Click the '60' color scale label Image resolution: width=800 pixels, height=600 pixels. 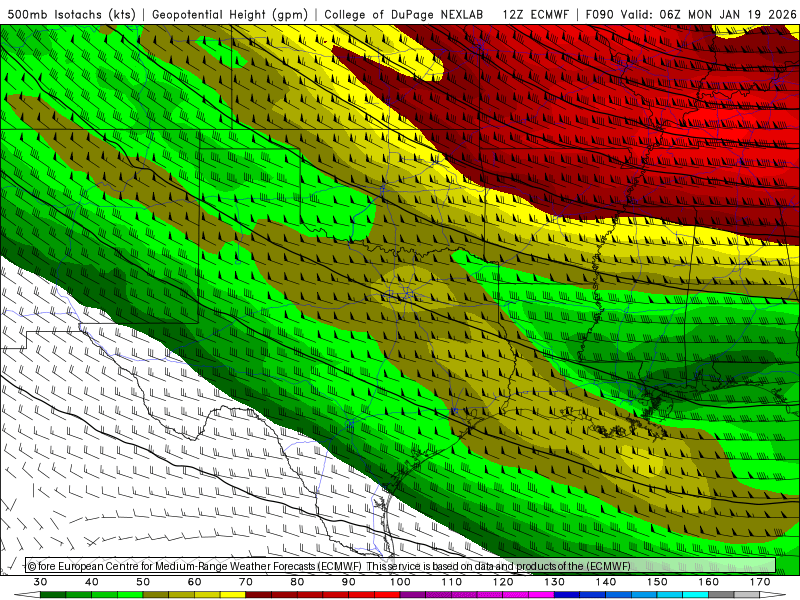[194, 582]
